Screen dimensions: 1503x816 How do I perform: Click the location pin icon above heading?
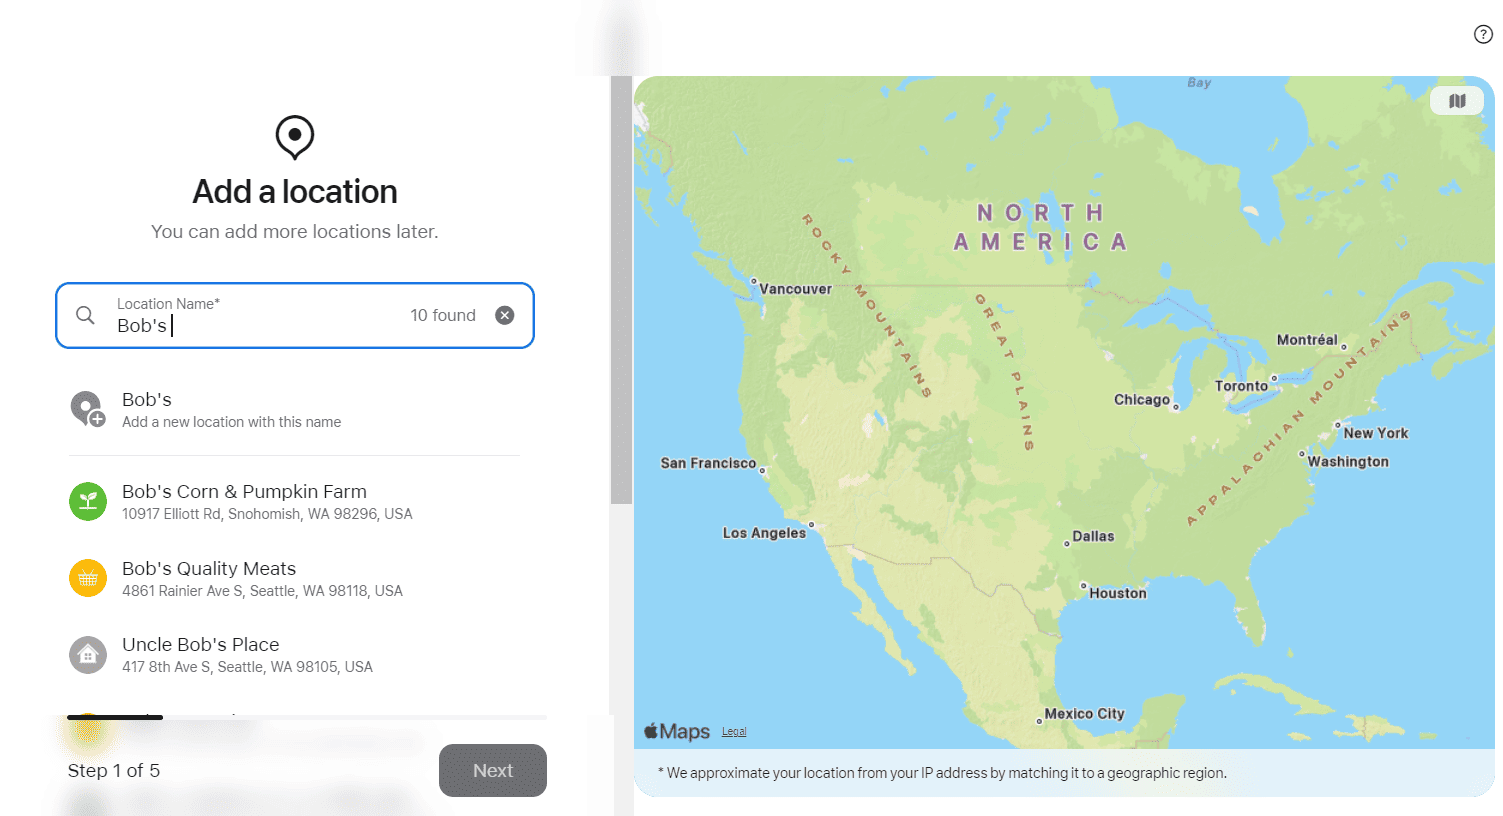coord(295,137)
